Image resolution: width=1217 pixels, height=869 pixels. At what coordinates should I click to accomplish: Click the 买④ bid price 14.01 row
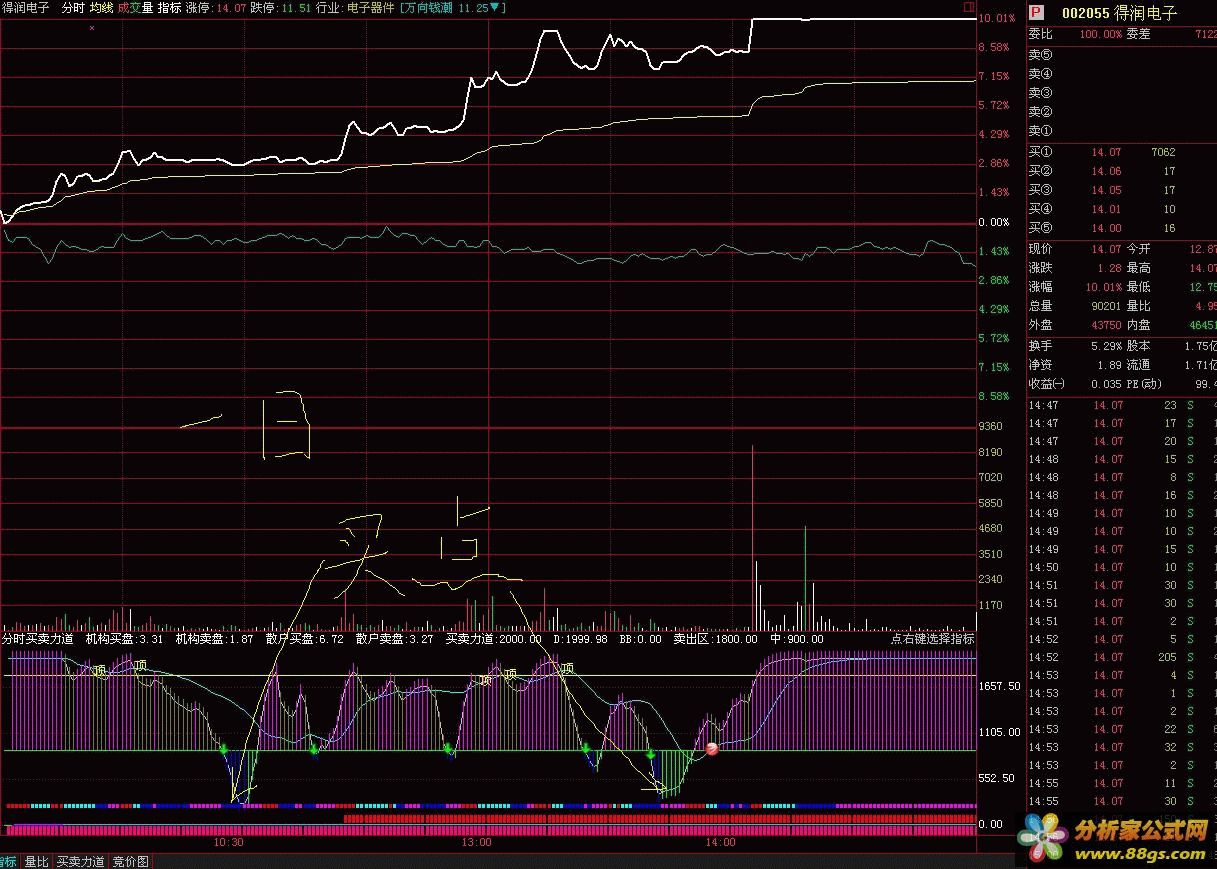[x=1121, y=209]
